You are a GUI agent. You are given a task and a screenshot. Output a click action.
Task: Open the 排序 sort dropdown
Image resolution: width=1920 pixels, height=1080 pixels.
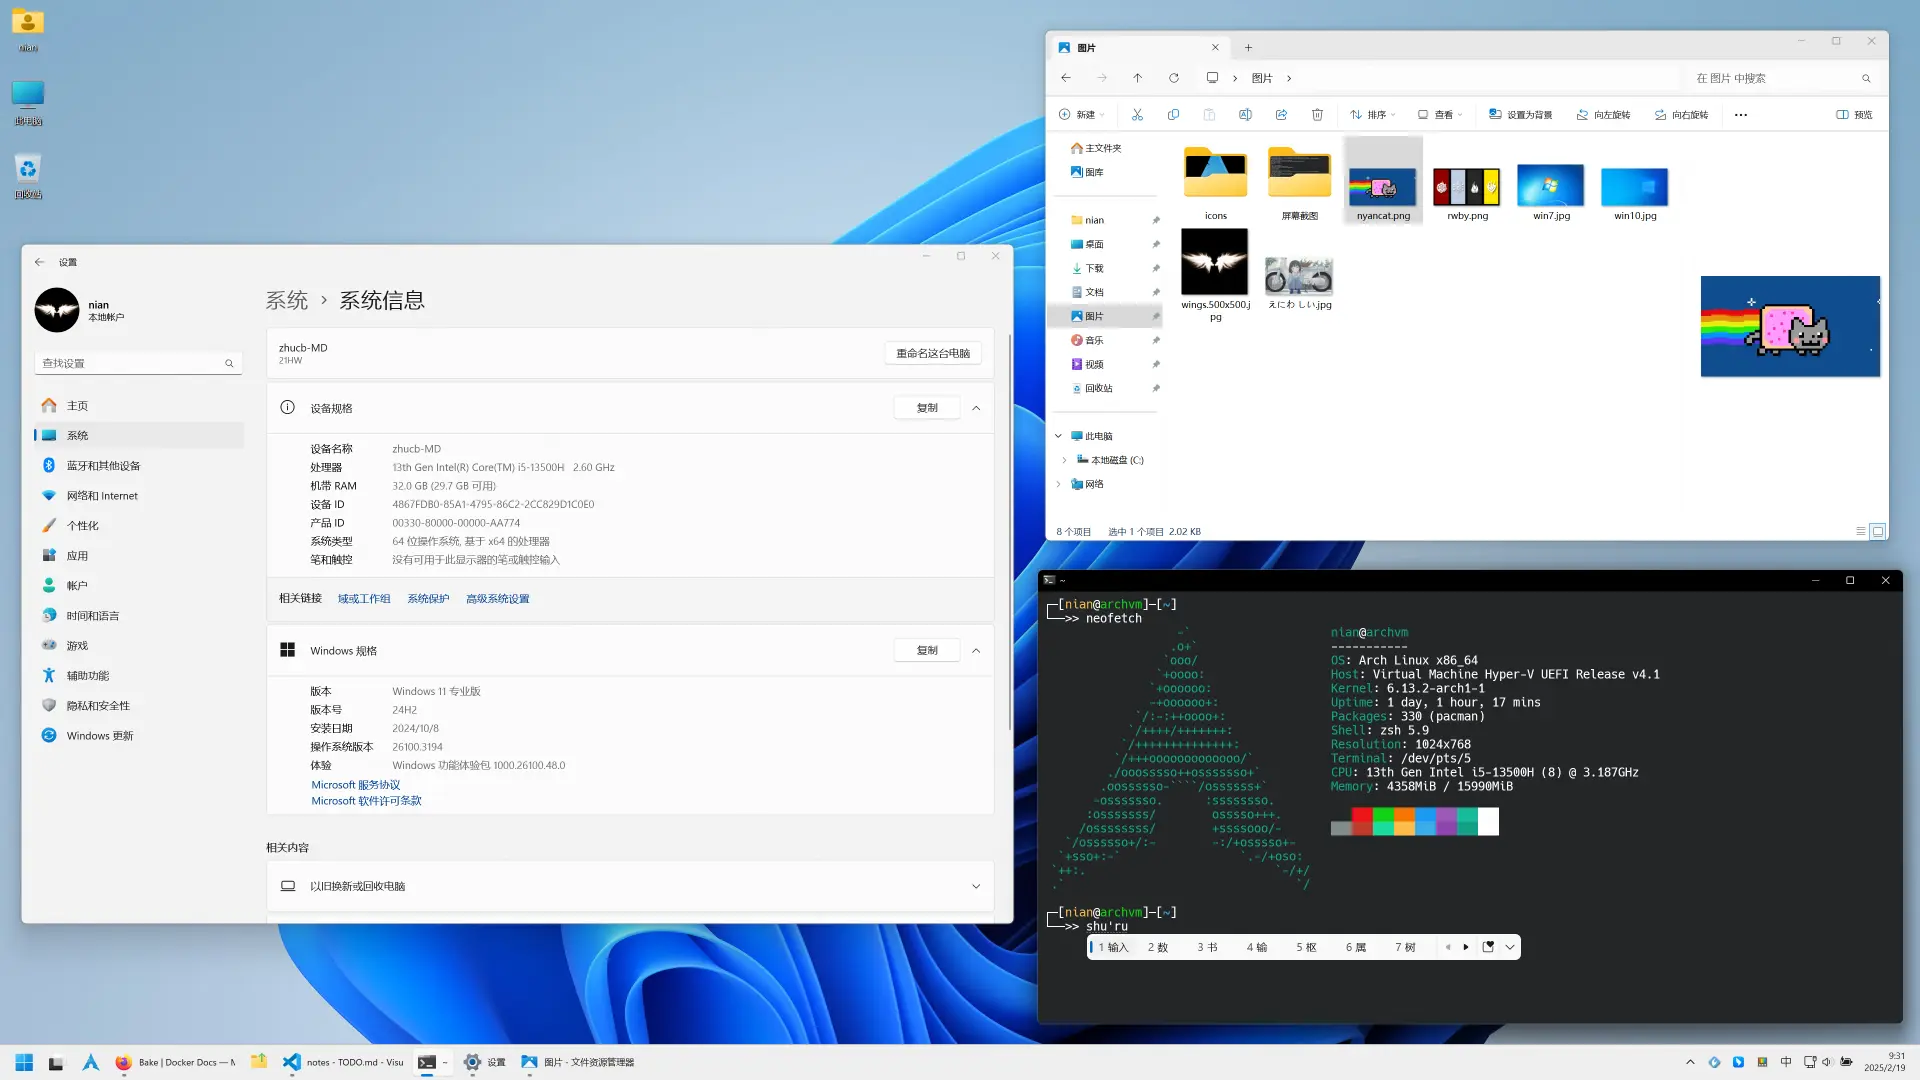pos(1372,115)
